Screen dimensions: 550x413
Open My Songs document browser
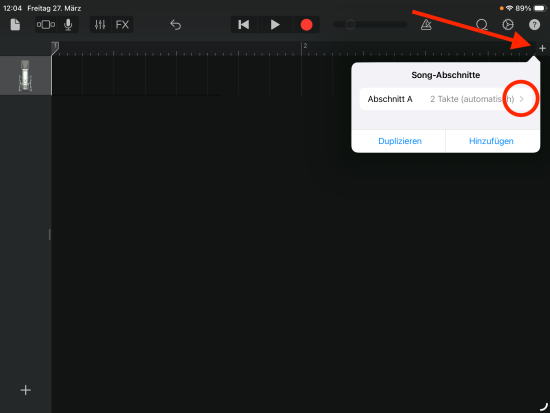pos(15,25)
